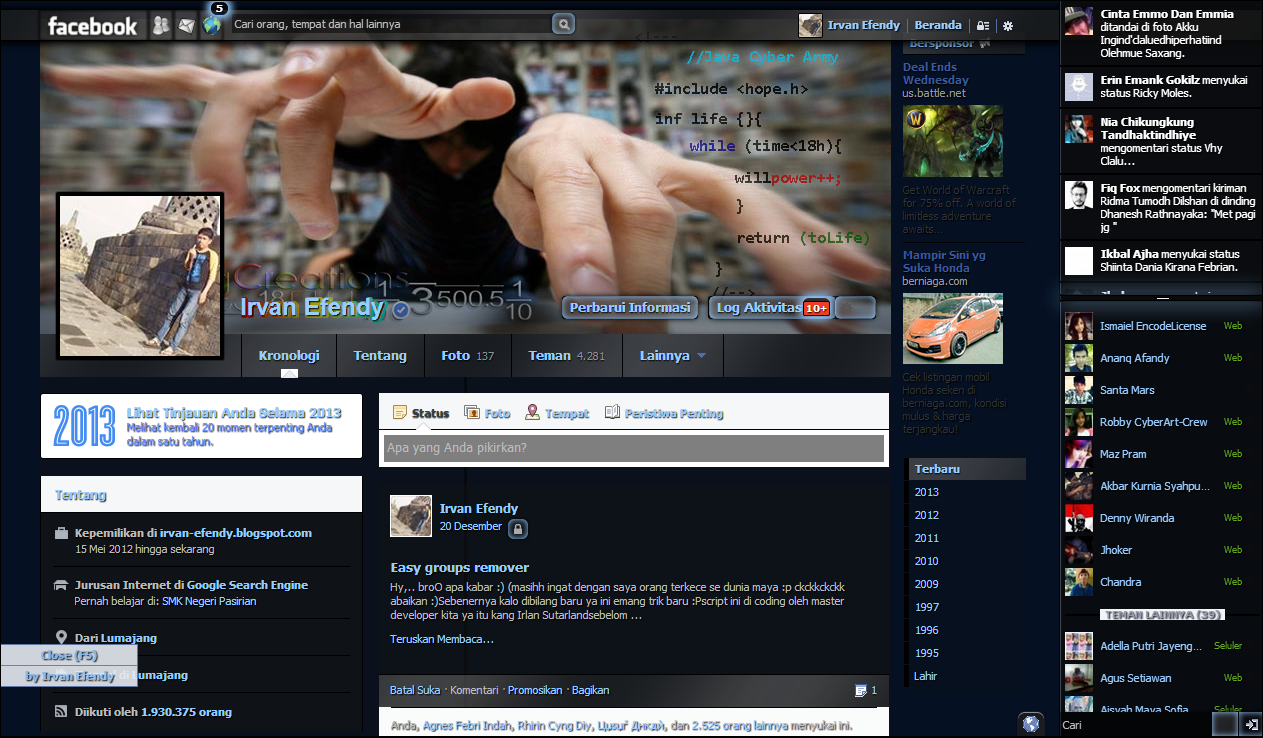
Task: Open the settings gear icon
Action: coord(1008,25)
